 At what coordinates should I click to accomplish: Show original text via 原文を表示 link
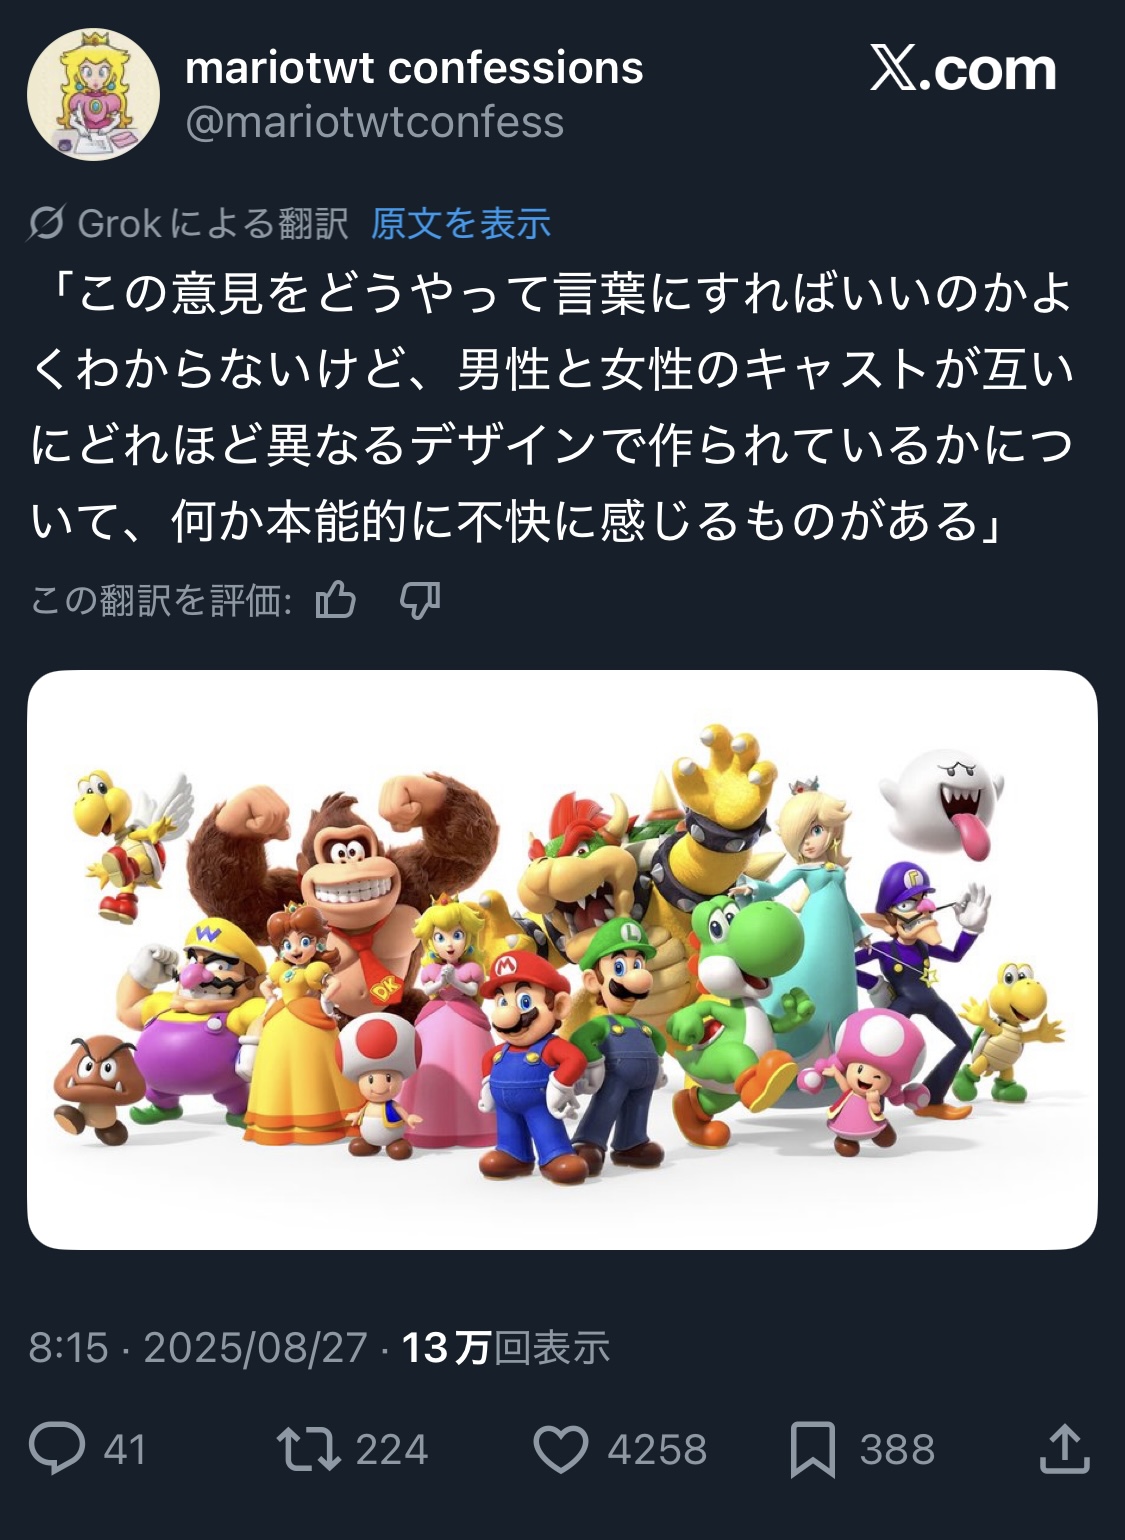(x=461, y=223)
